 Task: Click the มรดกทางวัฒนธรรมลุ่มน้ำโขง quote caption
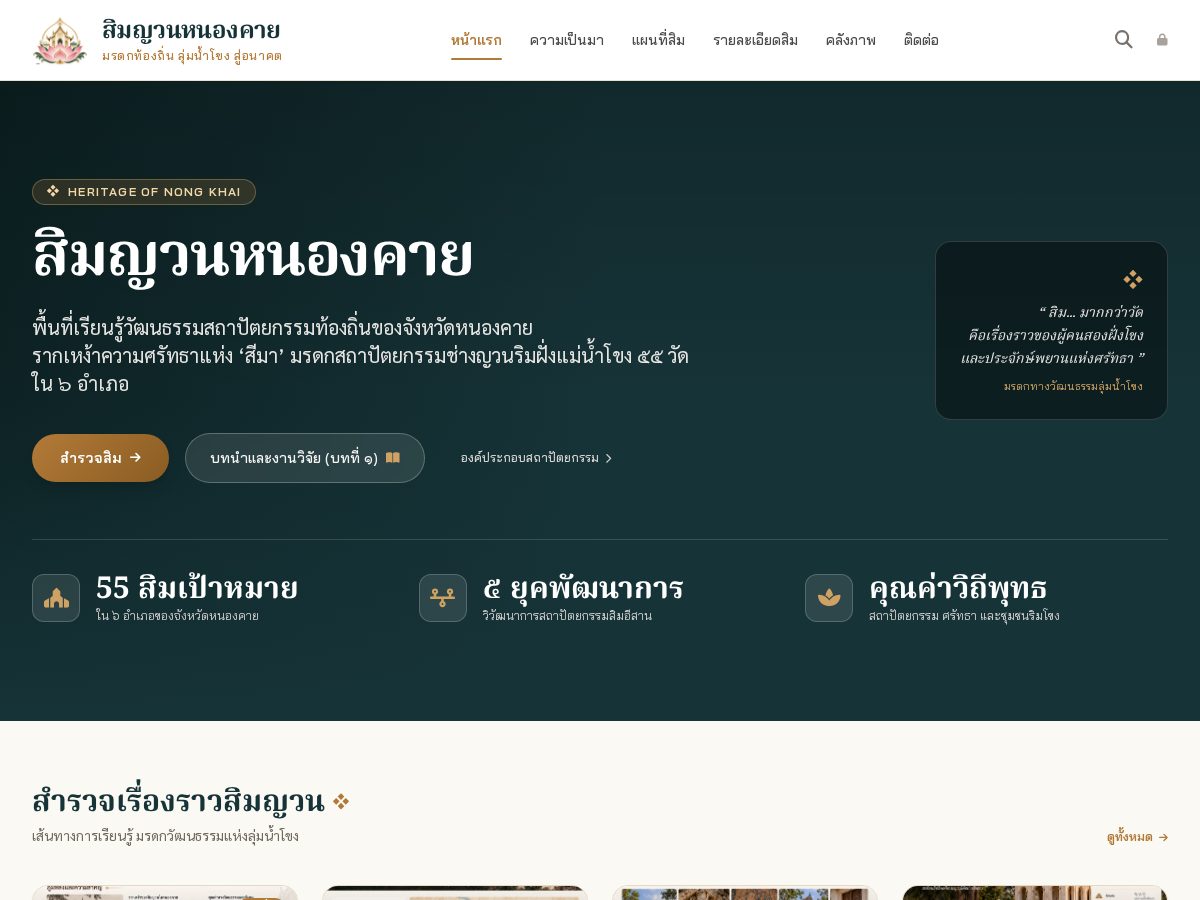tap(1073, 386)
